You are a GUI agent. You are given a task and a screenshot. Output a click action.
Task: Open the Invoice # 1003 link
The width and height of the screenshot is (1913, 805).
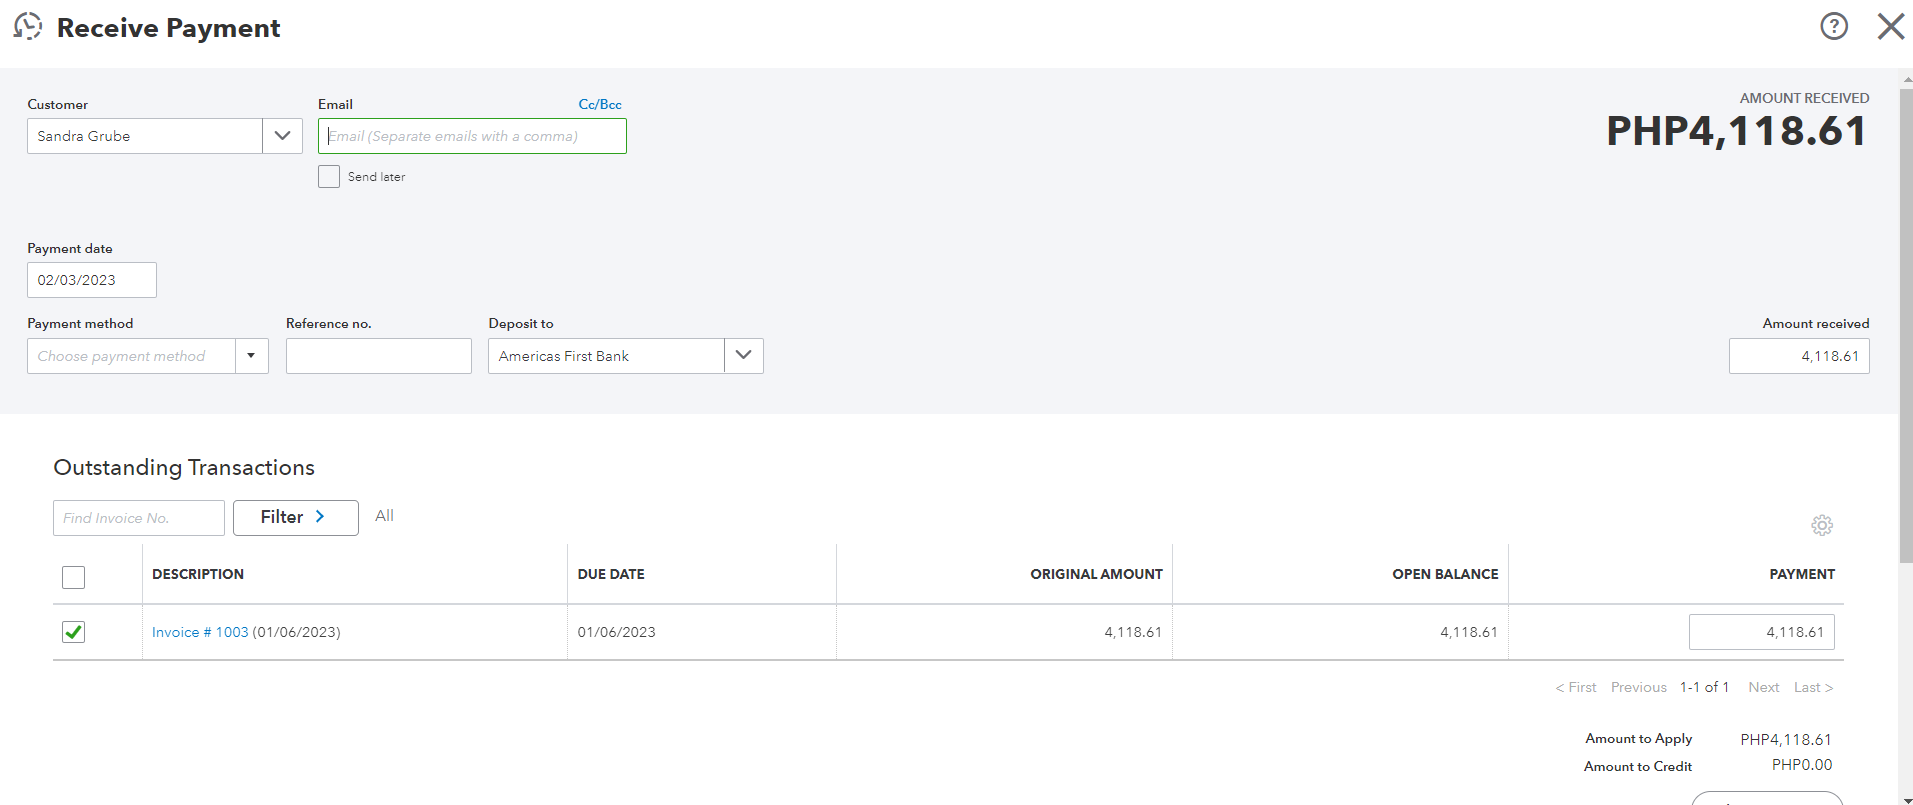tap(200, 632)
